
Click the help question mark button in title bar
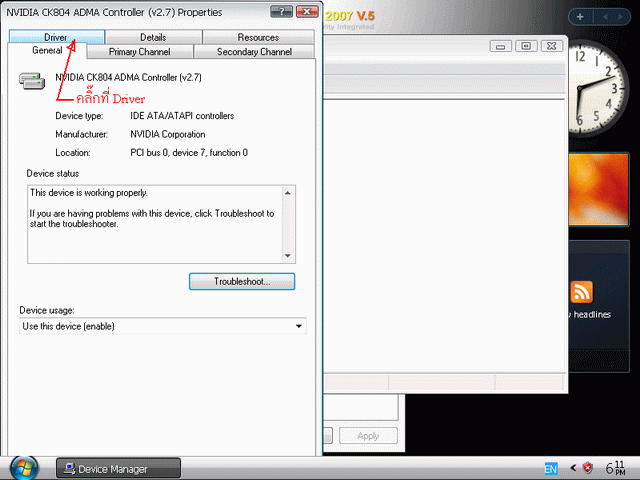pyautogui.click(x=281, y=11)
